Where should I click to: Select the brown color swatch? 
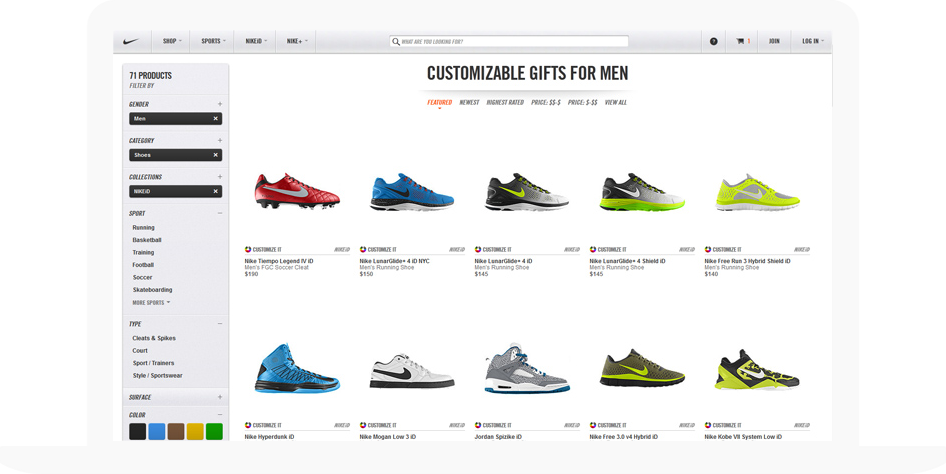pos(176,431)
